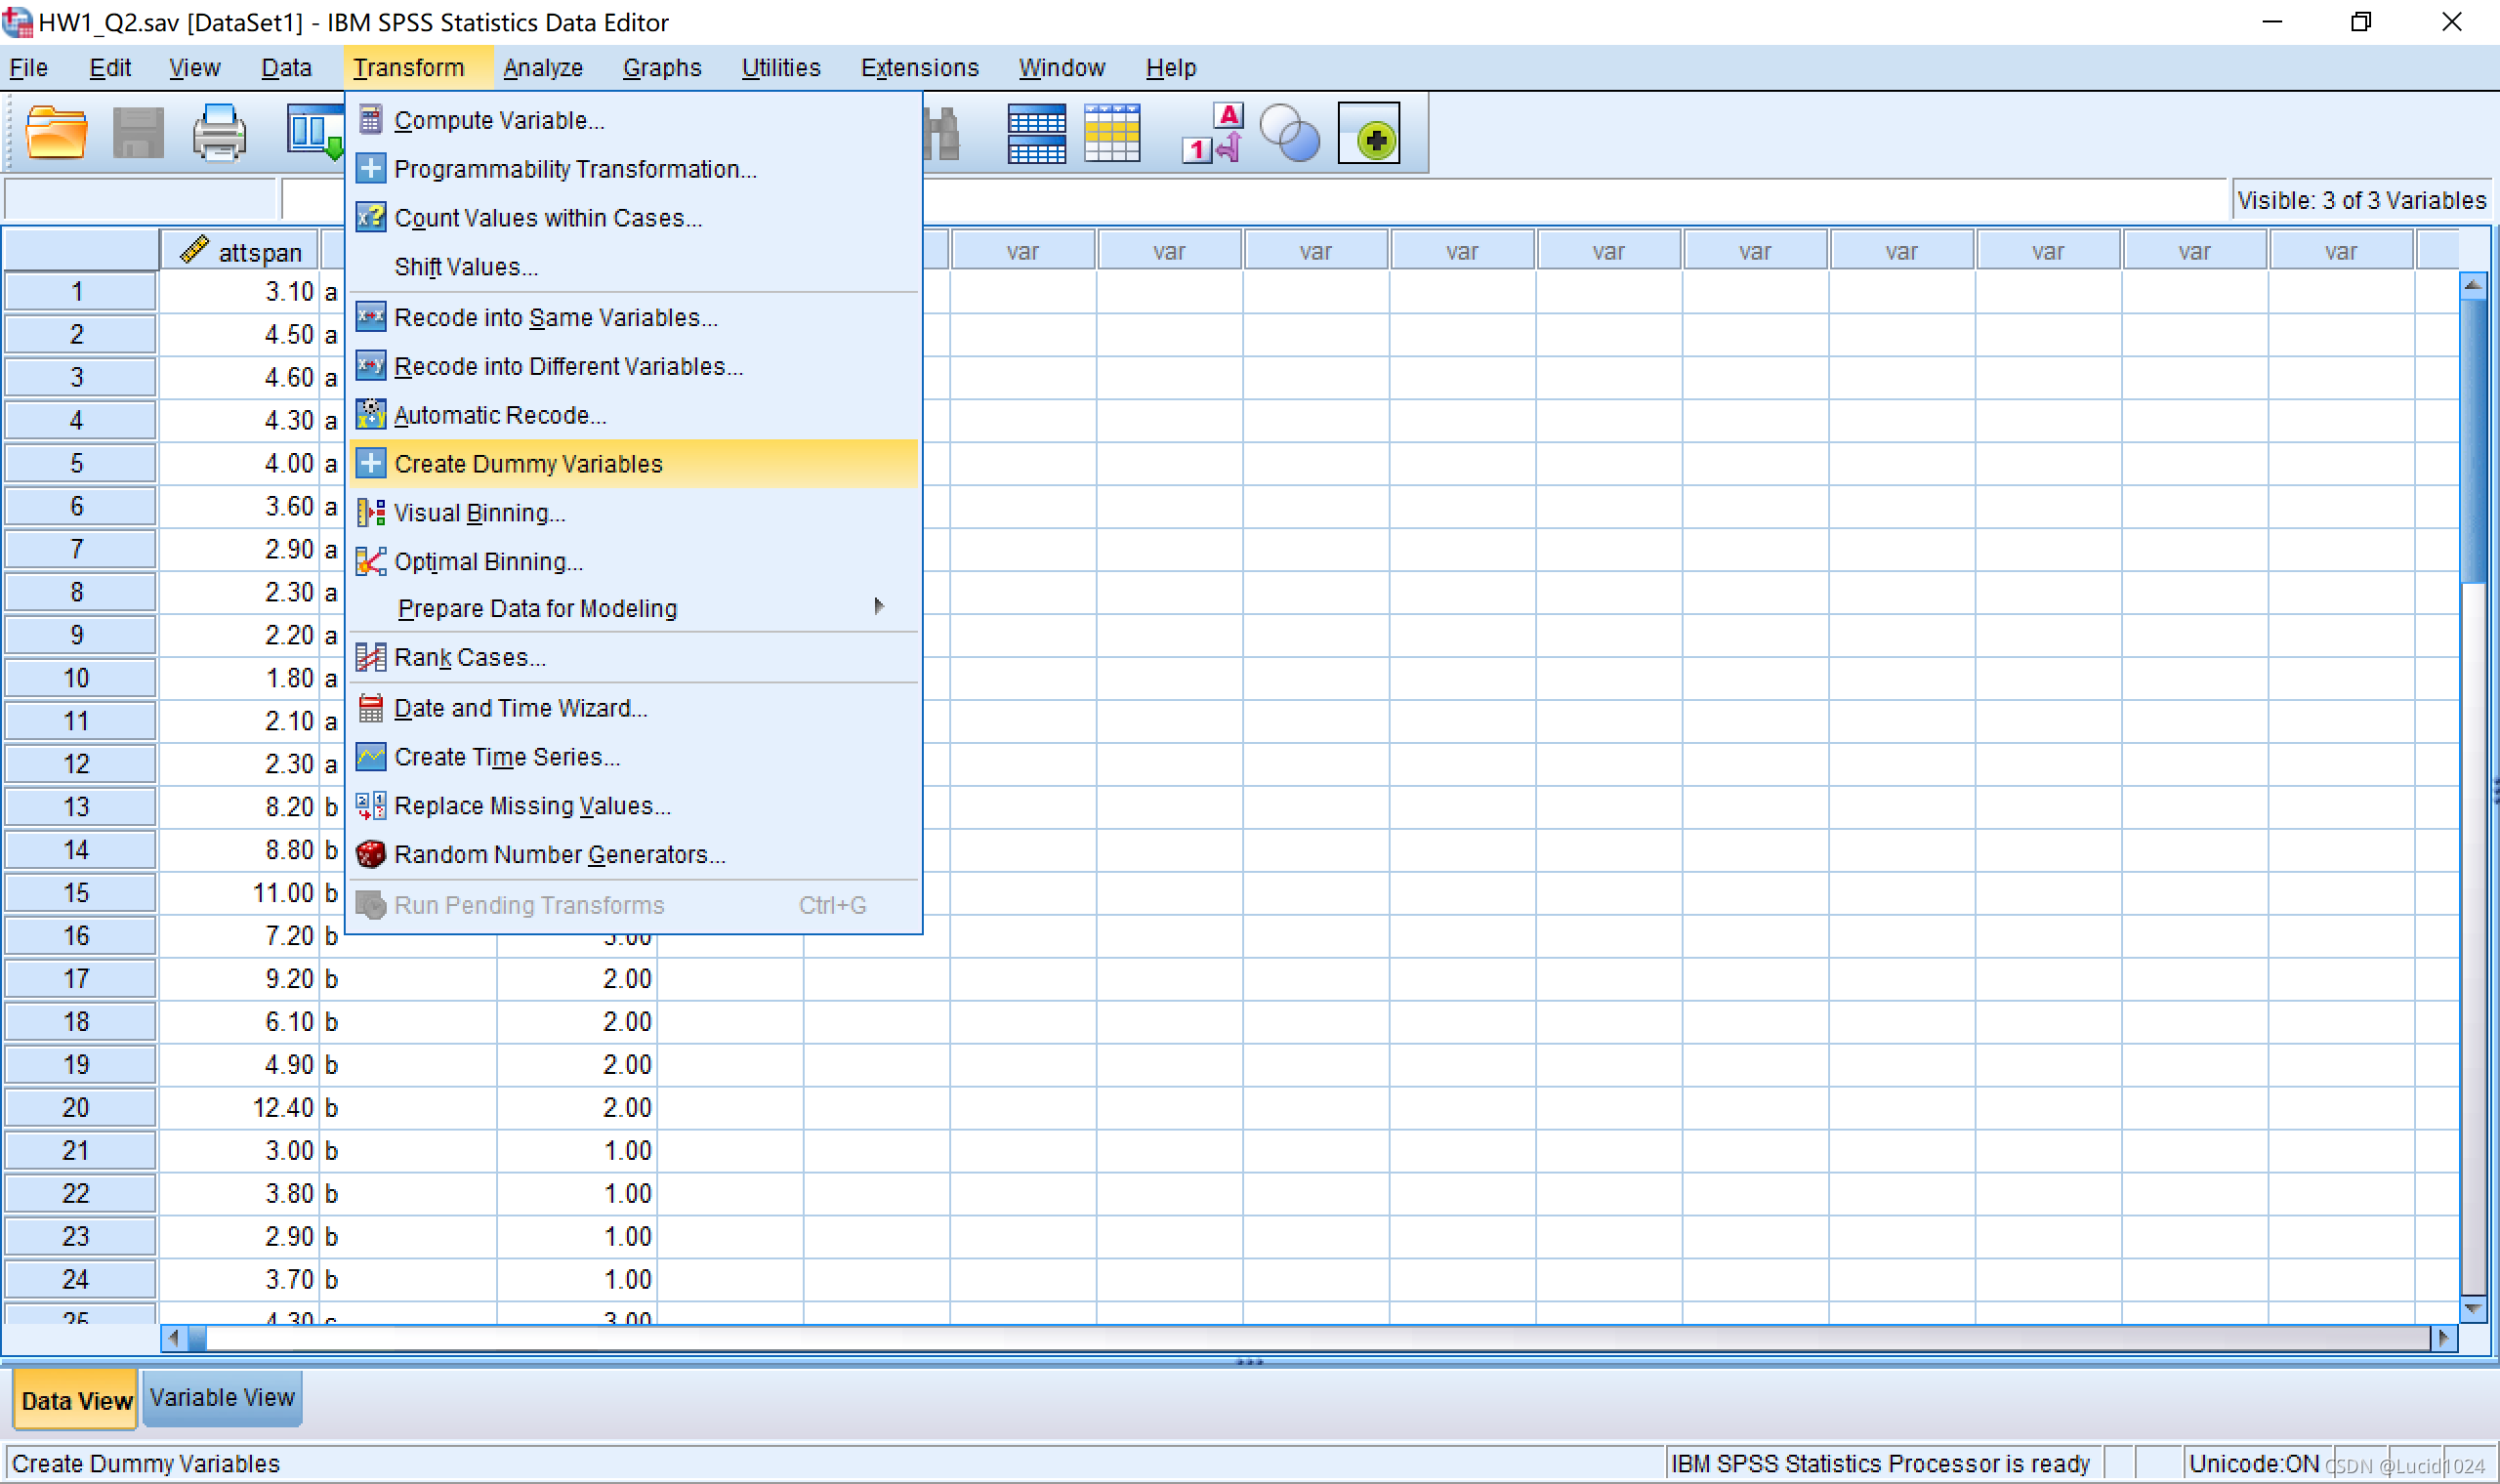Click the Value Labels toolbar icon

[1213, 133]
